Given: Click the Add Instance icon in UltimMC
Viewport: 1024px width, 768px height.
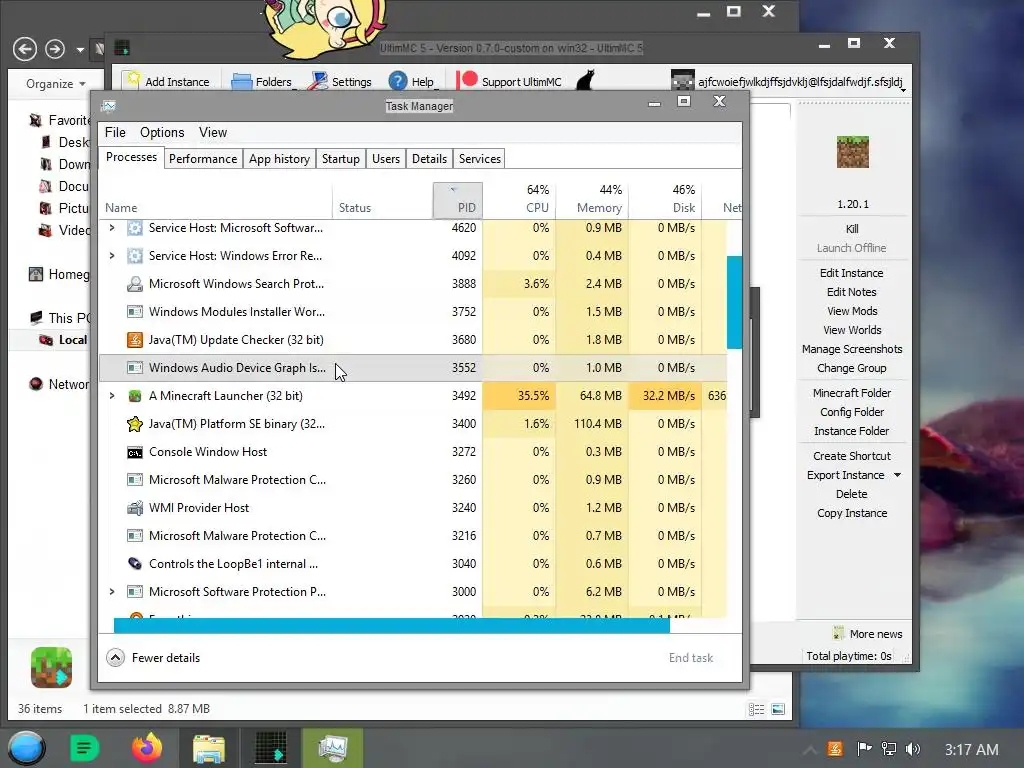Looking at the screenshot, I should 133,80.
